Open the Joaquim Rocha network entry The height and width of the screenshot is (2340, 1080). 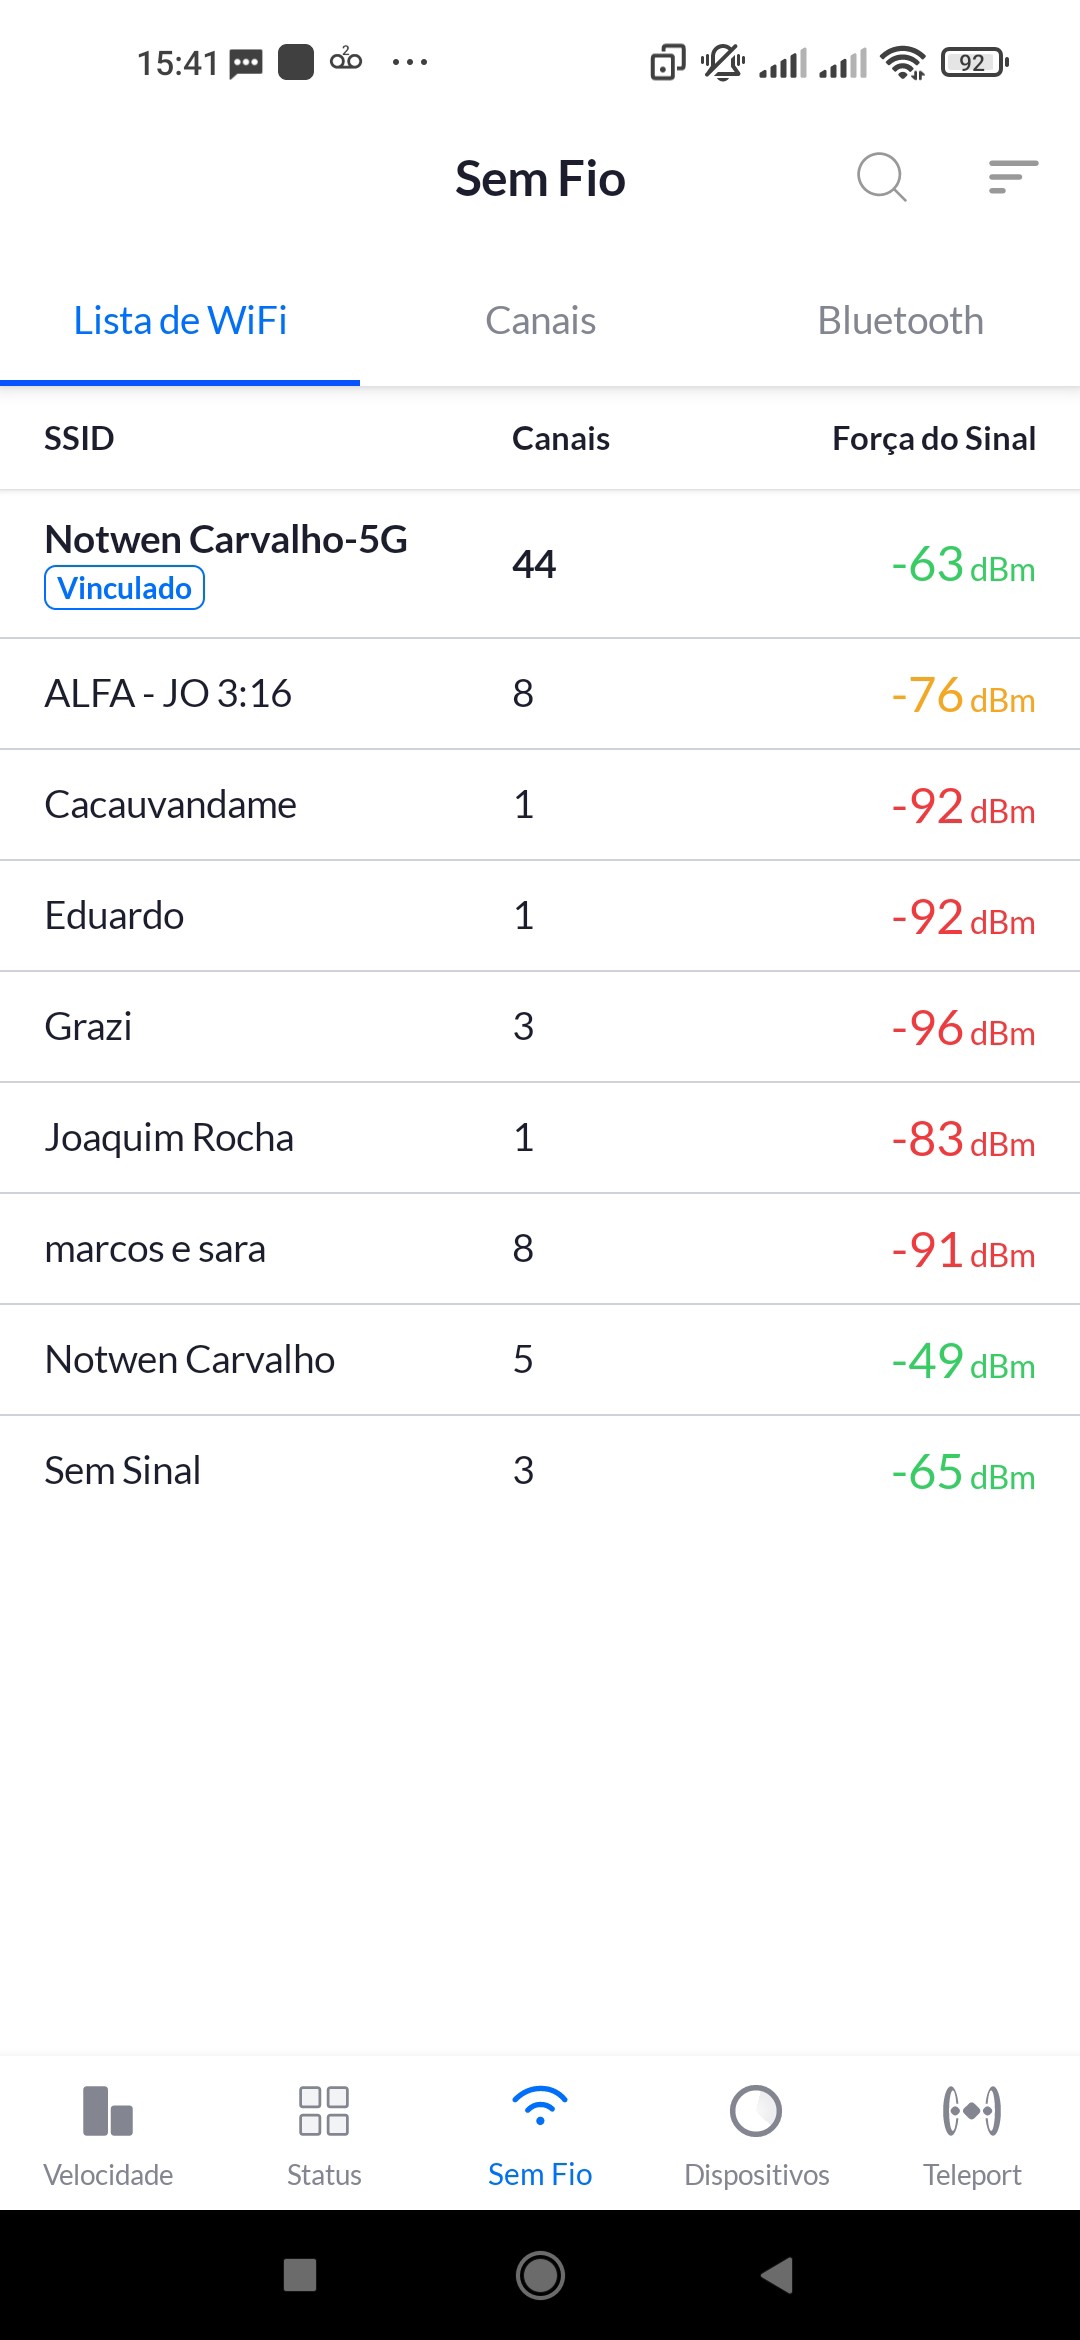(x=169, y=1138)
